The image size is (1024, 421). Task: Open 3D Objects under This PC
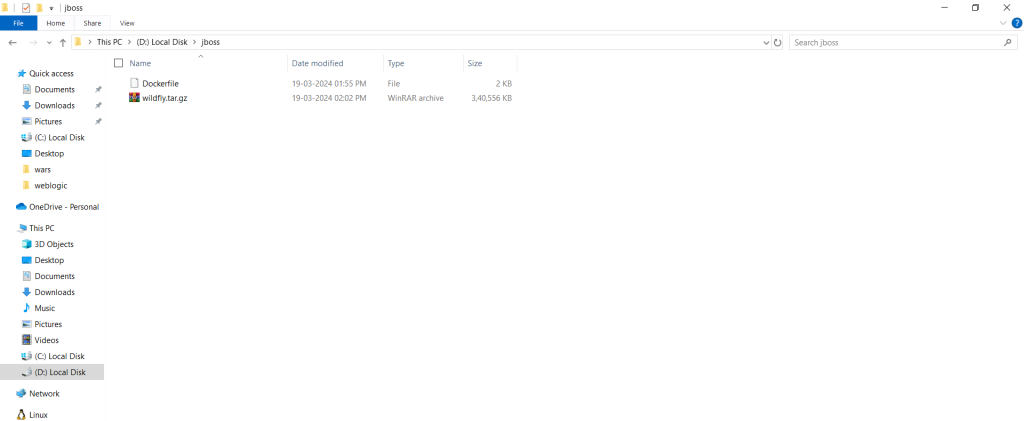[x=54, y=244]
